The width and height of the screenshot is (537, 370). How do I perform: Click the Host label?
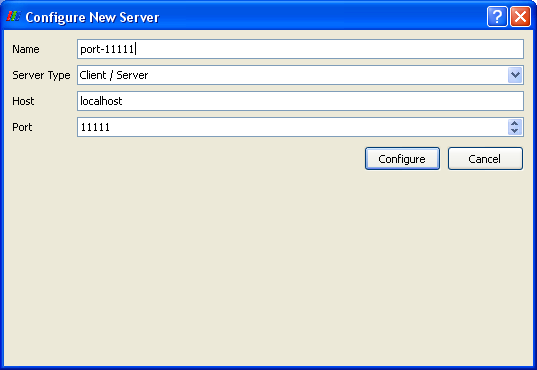[x=23, y=101]
